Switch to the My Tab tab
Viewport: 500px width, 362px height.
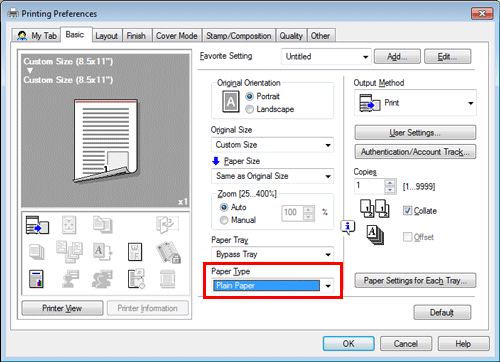37,35
